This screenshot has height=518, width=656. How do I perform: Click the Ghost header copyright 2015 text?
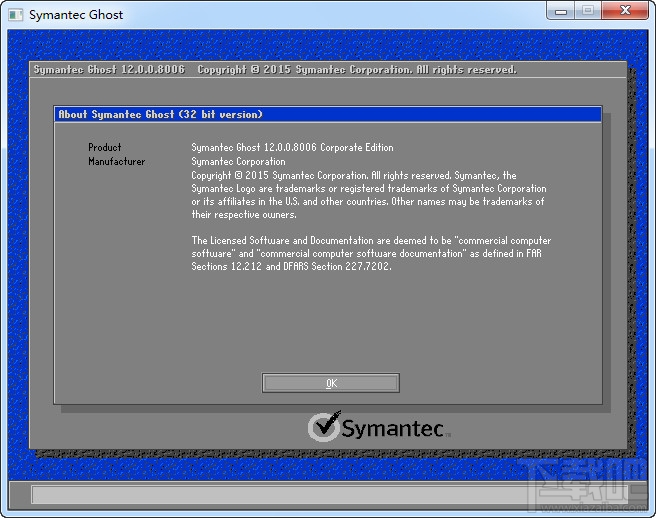click(x=357, y=69)
